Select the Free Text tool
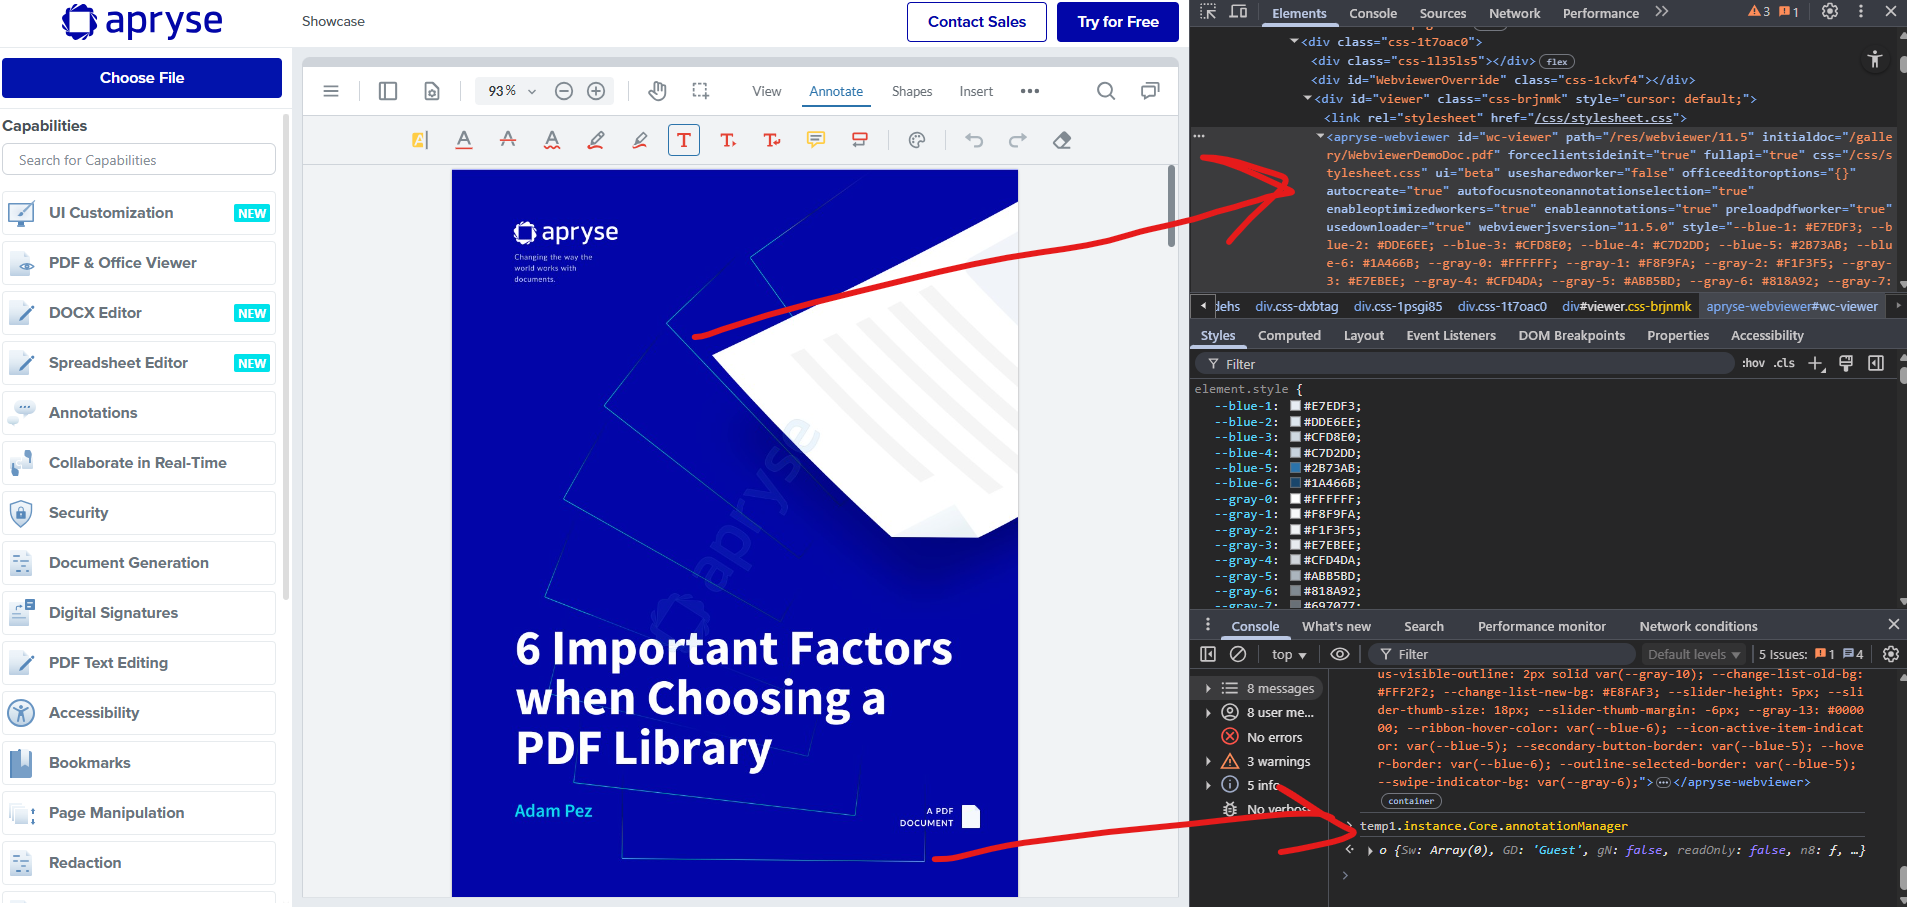This screenshot has width=1907, height=907. [x=684, y=140]
